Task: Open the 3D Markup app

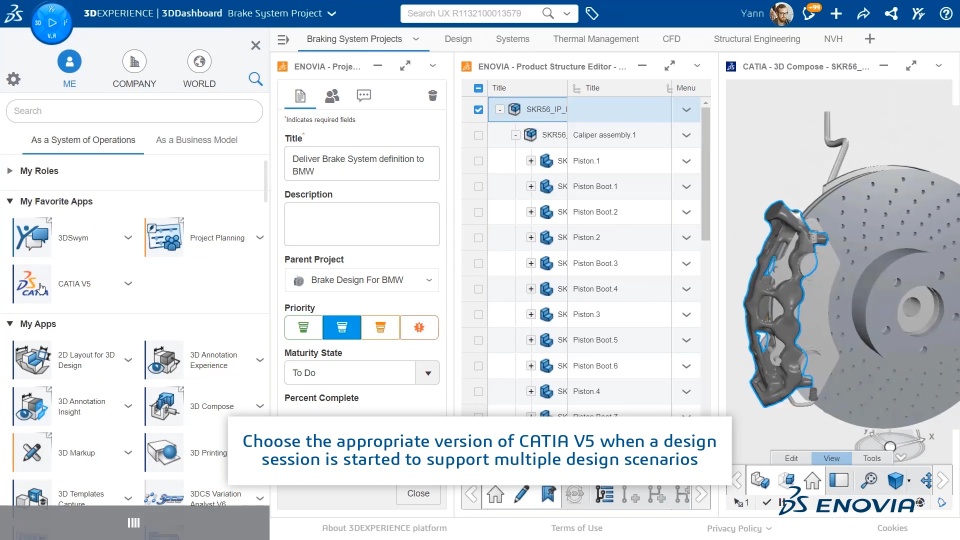Action: (32, 452)
